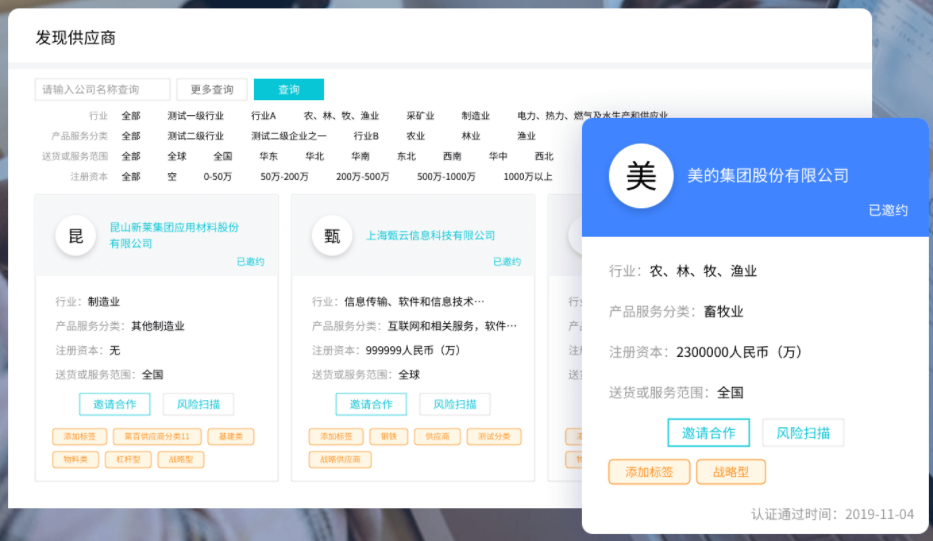The width and height of the screenshot is (933, 541).
Task: Filter category by 测试二级行业
Action: point(195,136)
